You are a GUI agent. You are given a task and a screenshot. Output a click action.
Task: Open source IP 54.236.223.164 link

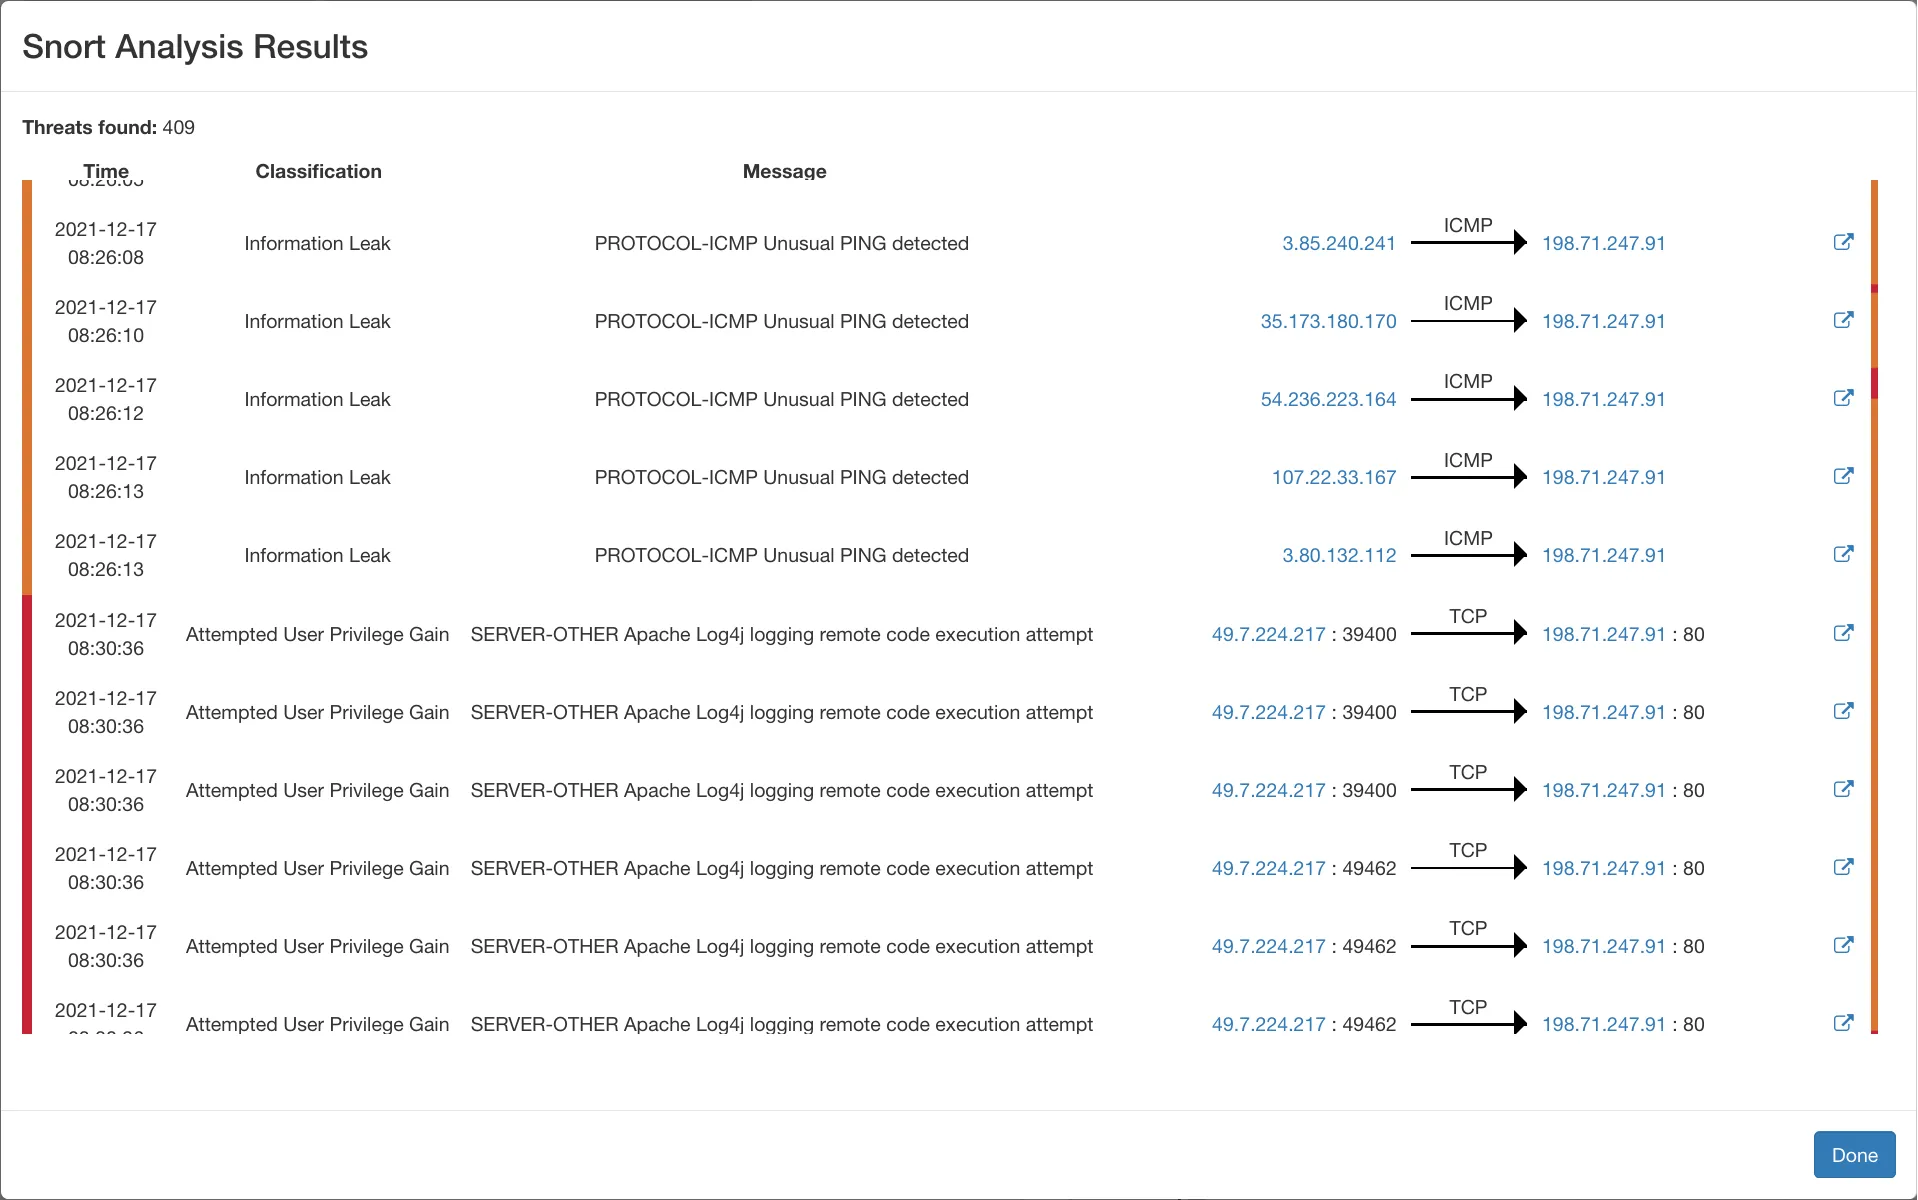click(x=1328, y=399)
